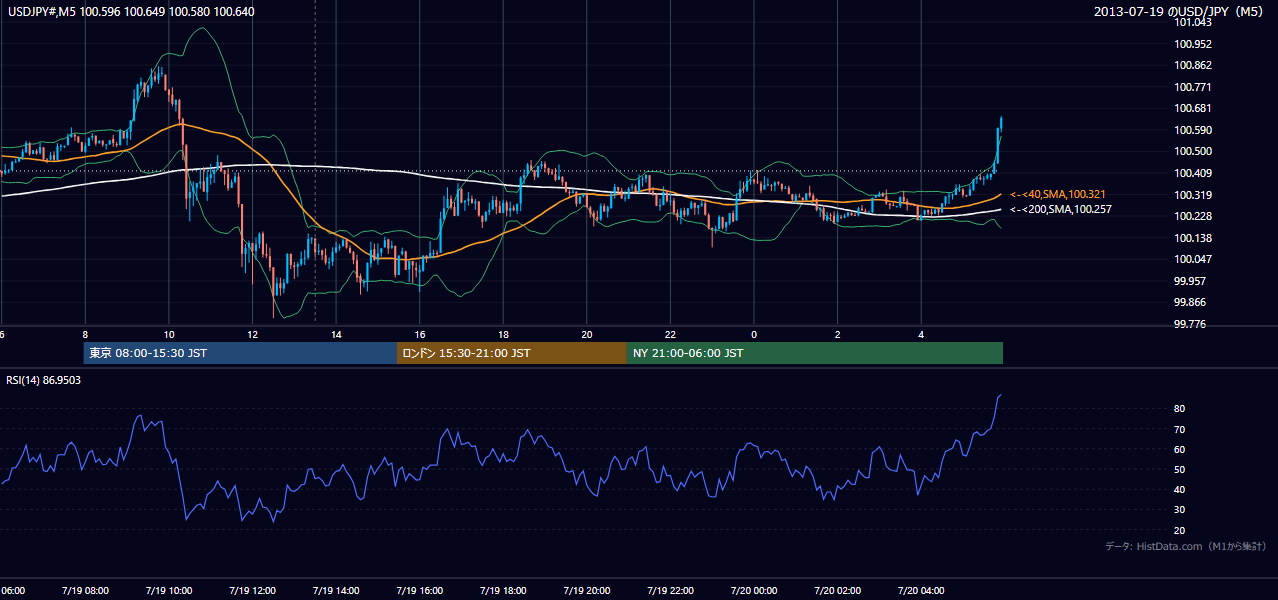Viewport: 1278px width, 600px height.
Task: Click price axis label 100.590
Action: [1195, 130]
